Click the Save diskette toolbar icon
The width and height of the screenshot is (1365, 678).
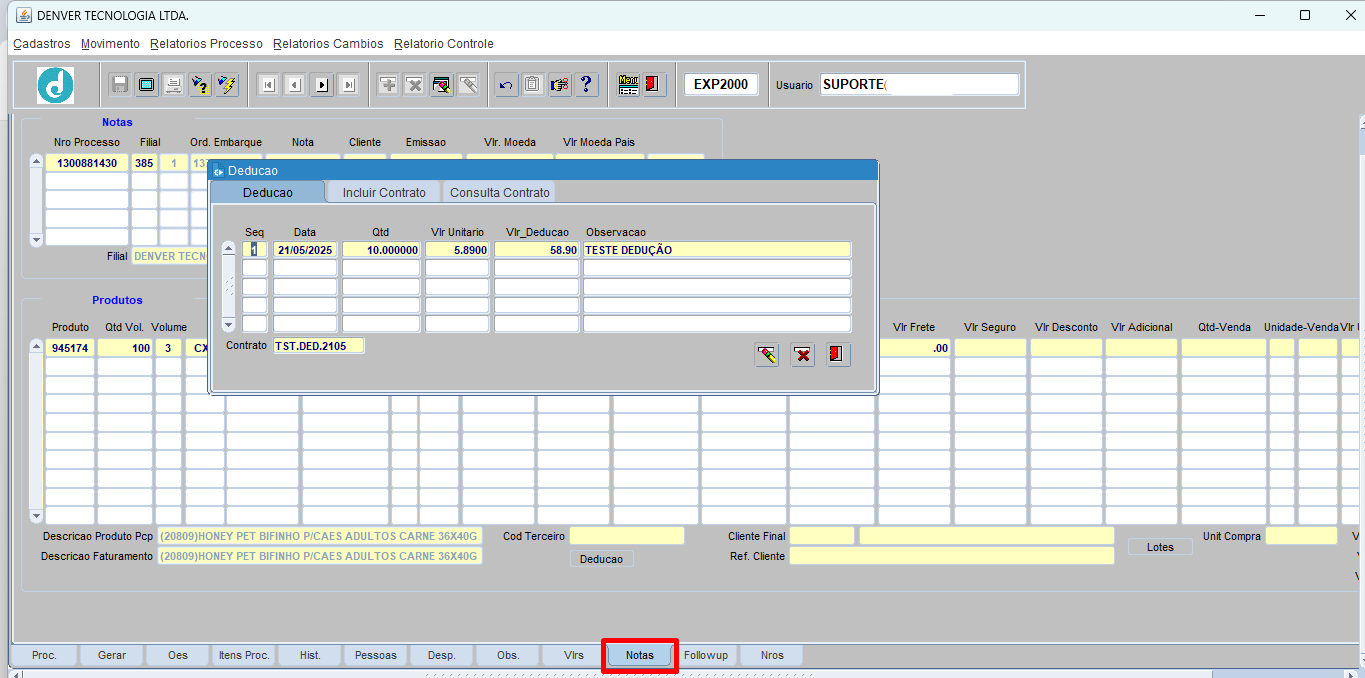tap(120, 85)
